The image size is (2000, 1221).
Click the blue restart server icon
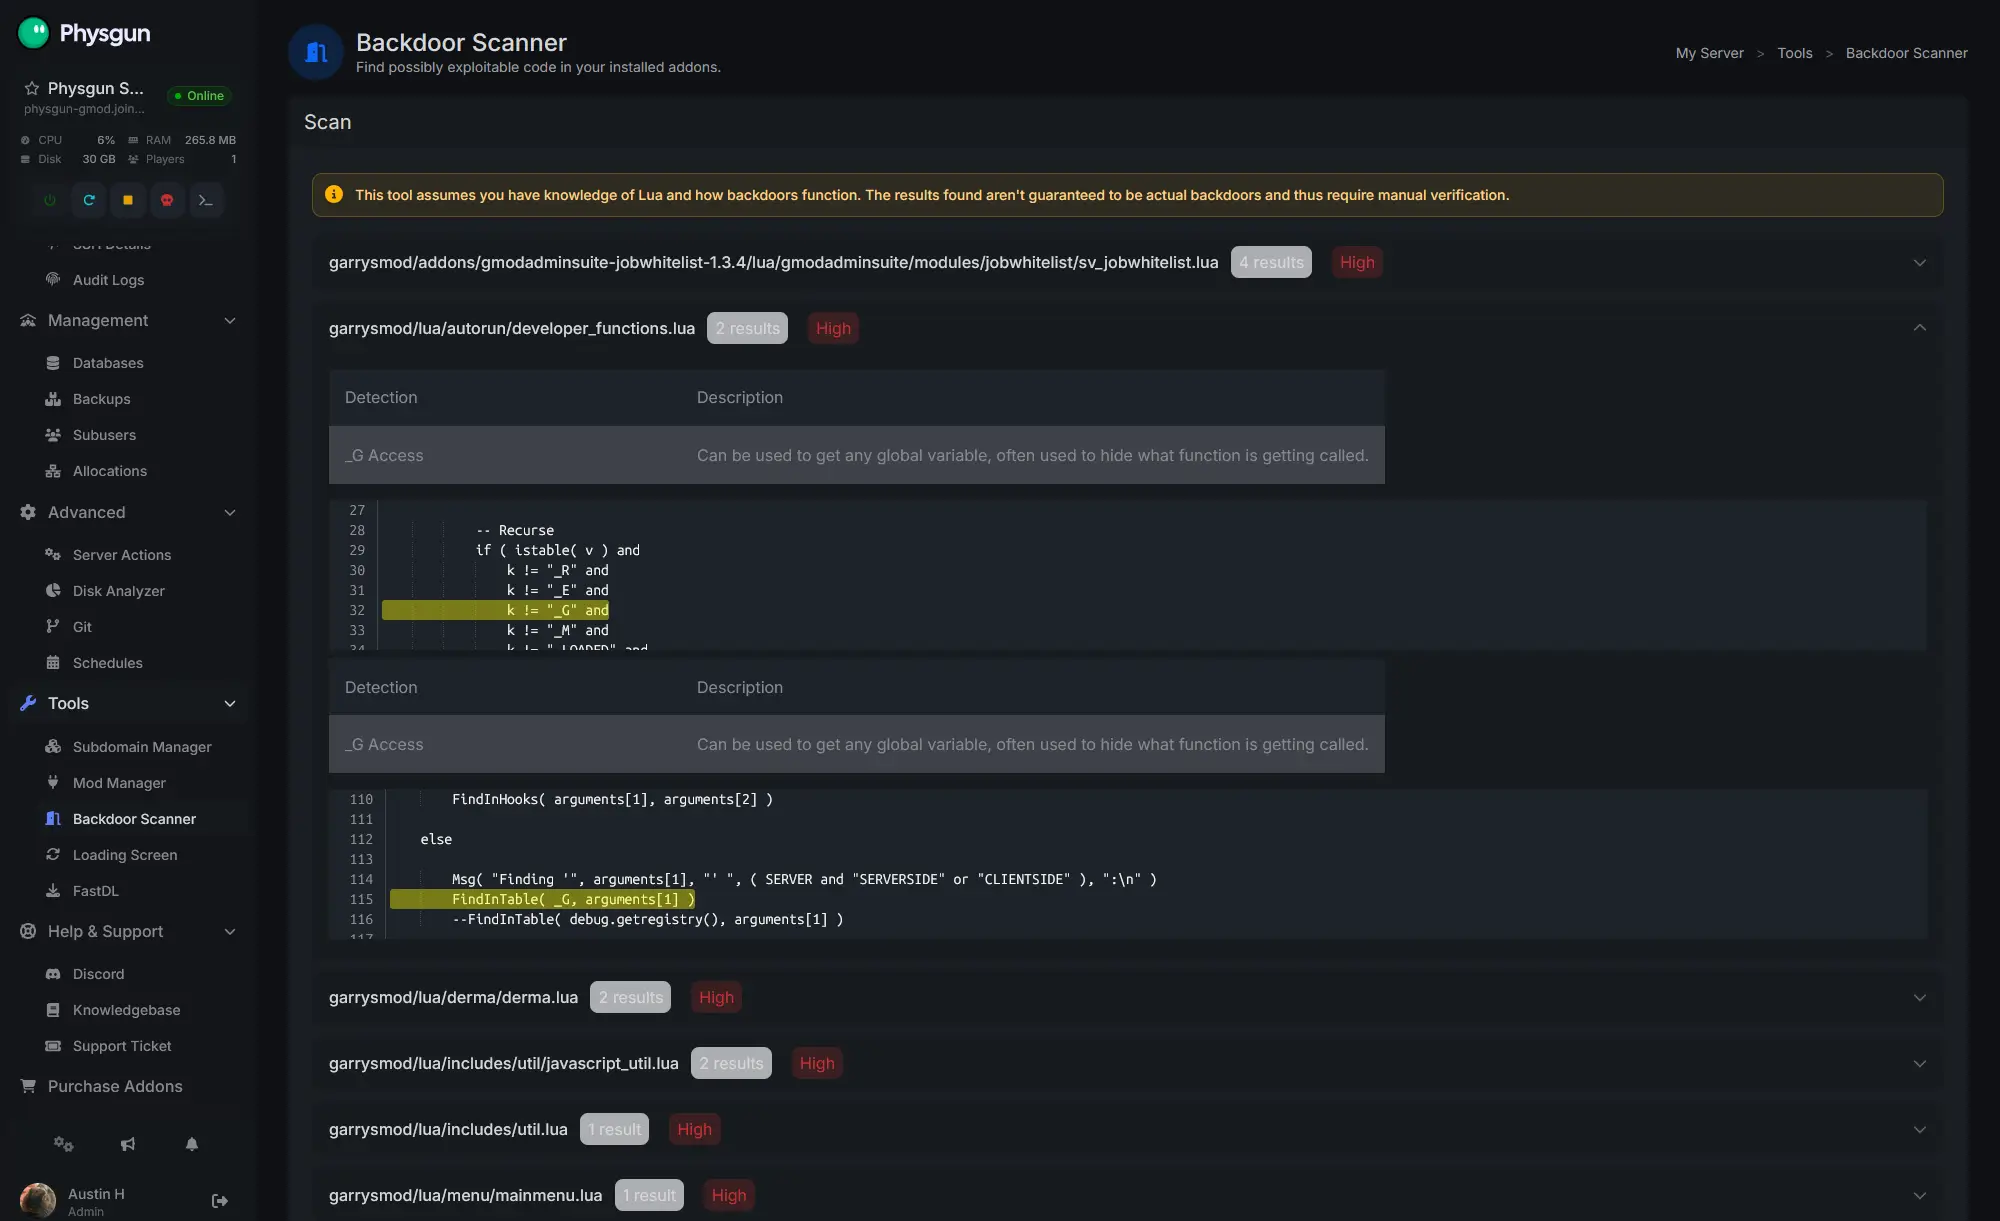[89, 200]
